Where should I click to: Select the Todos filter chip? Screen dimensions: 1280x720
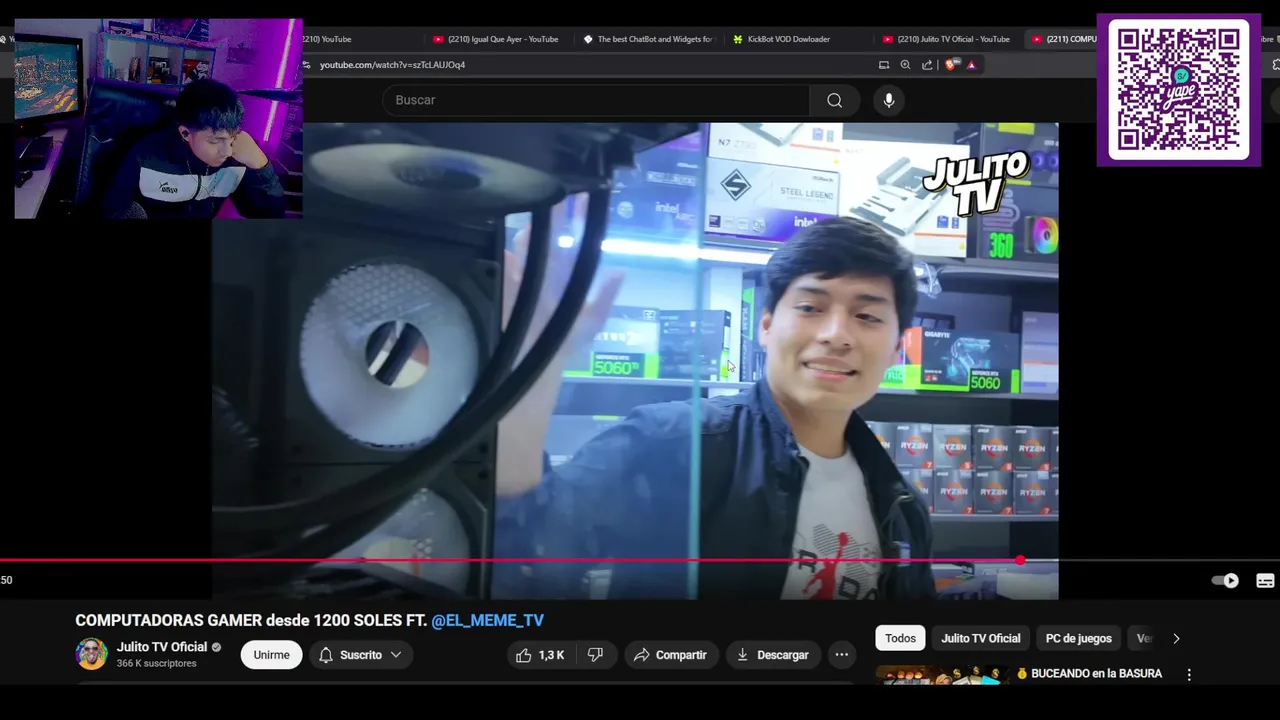tap(900, 638)
